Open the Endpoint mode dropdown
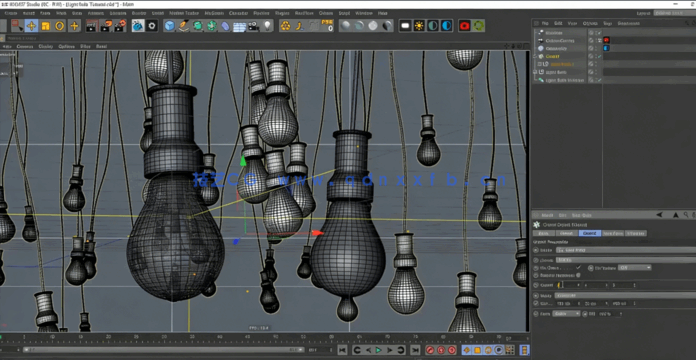The height and width of the screenshot is (360, 696). 626,295
